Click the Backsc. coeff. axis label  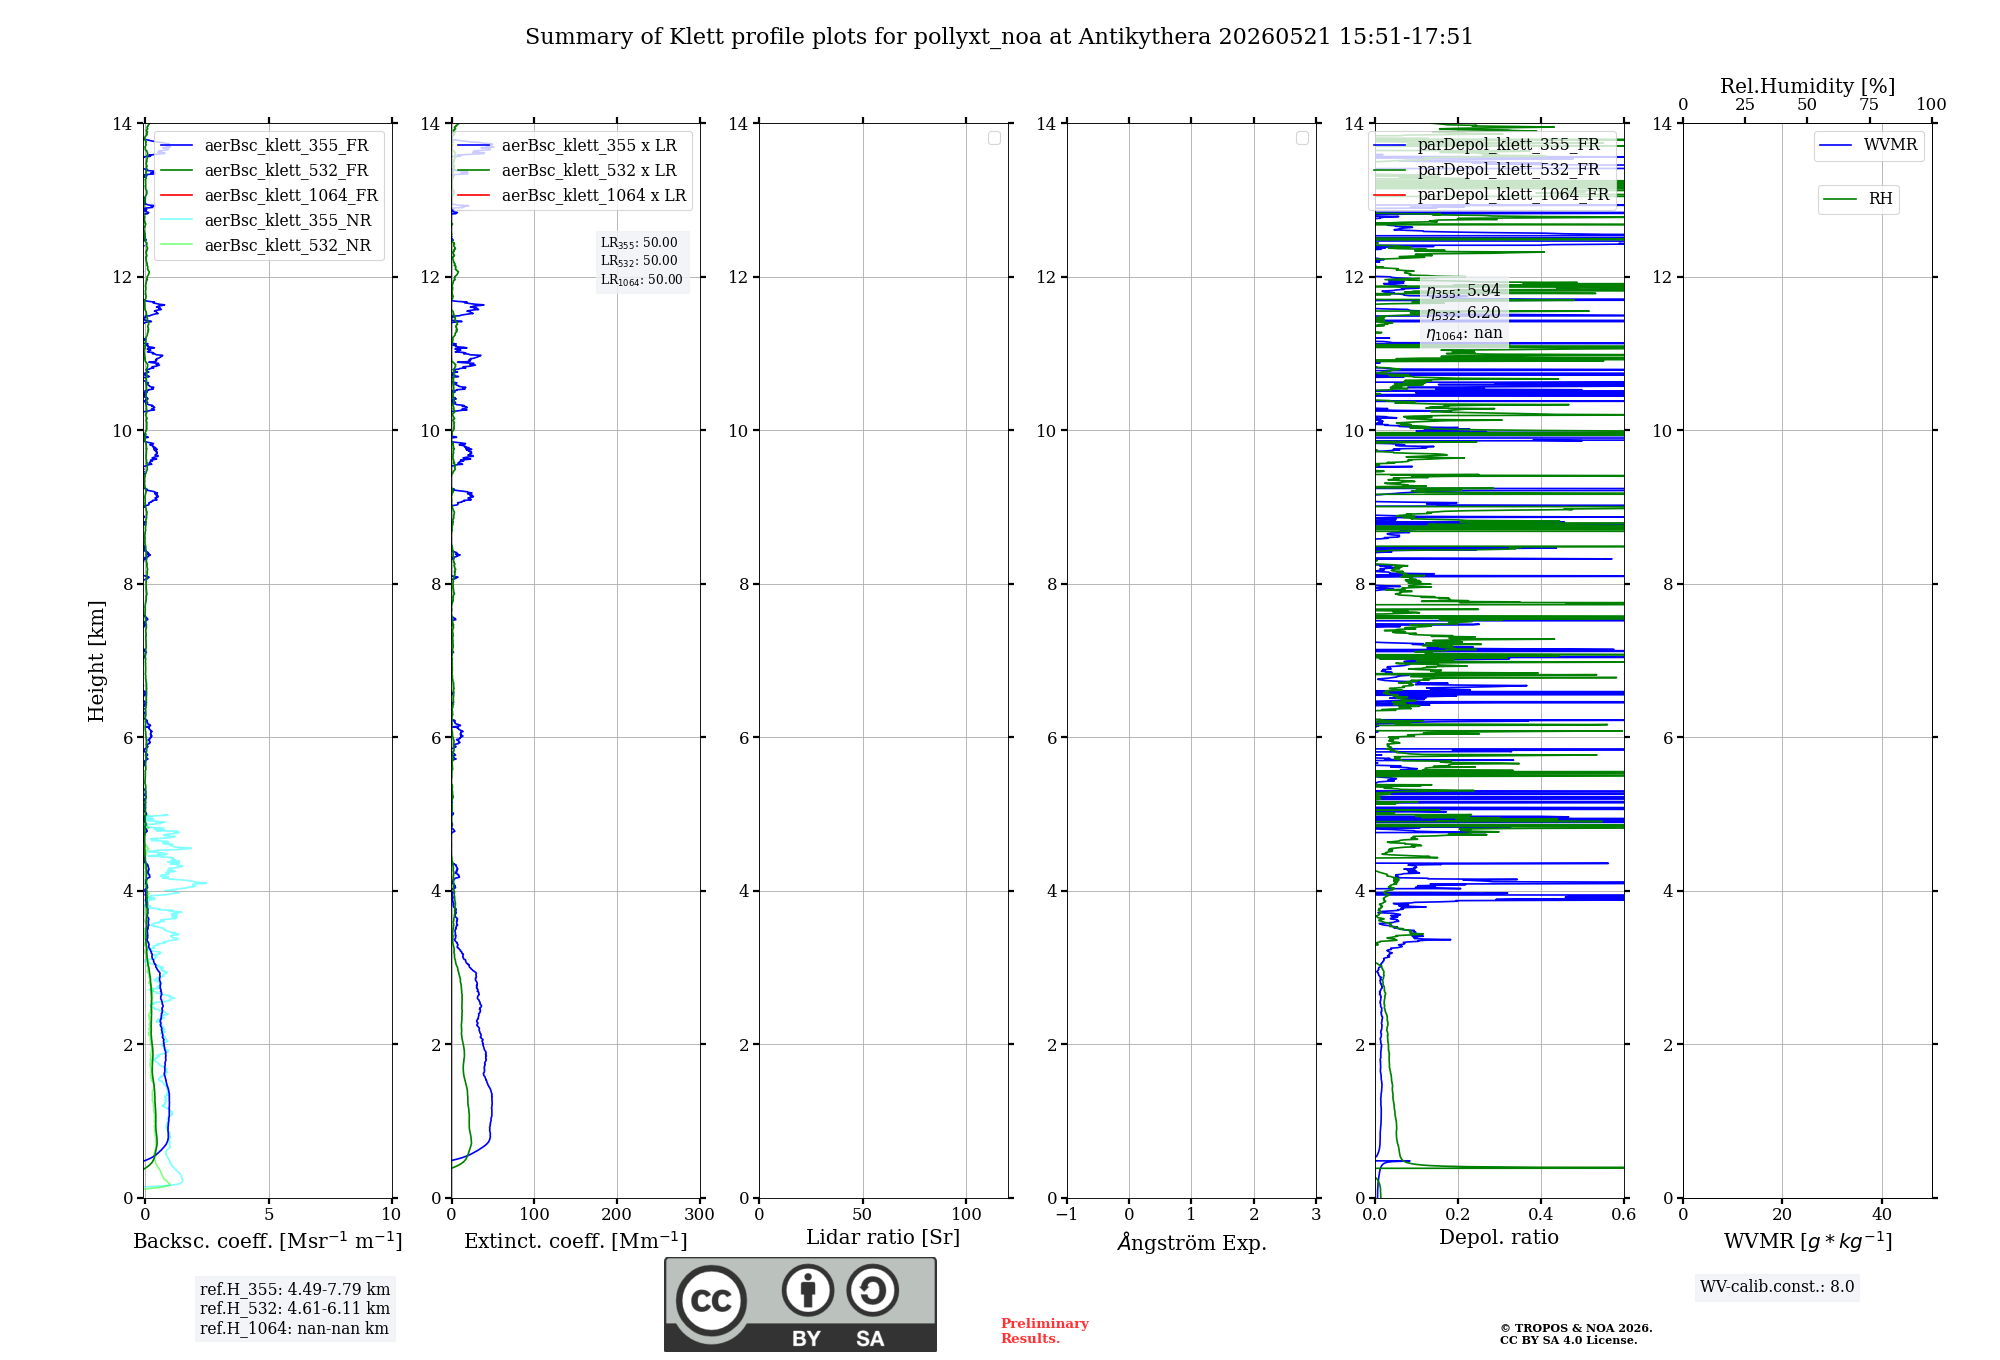[x=268, y=1241]
